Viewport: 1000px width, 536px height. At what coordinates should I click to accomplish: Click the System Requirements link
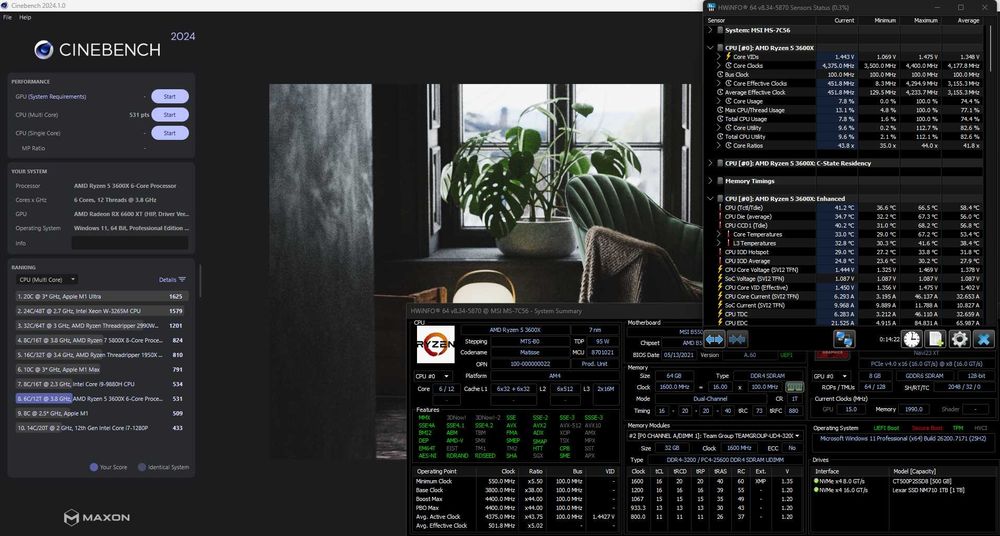[57, 96]
